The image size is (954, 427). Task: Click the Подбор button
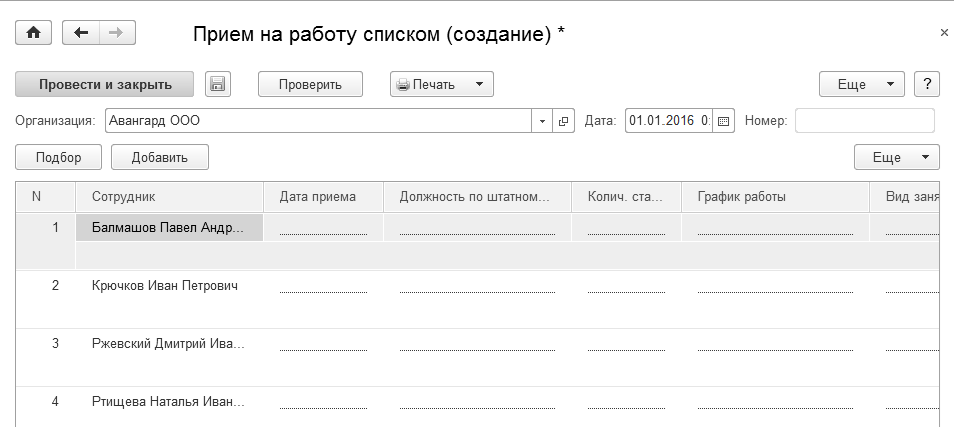pyautogui.click(x=57, y=157)
